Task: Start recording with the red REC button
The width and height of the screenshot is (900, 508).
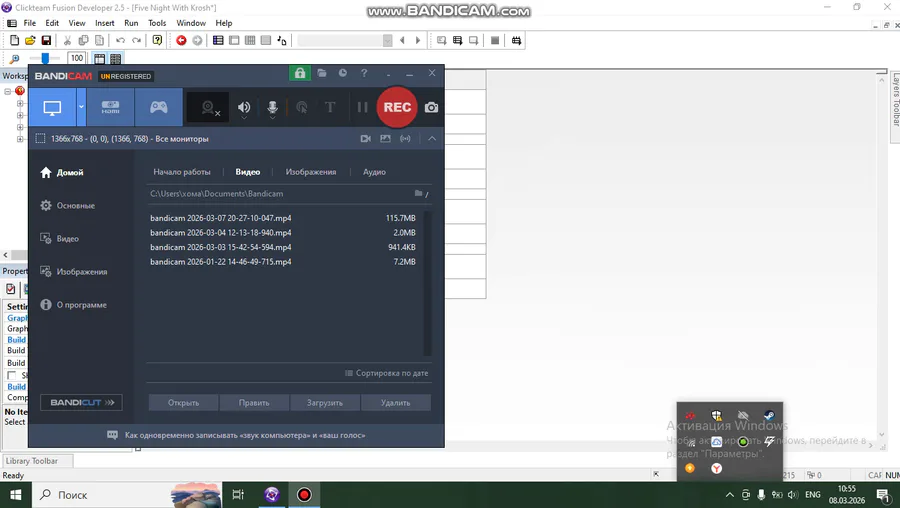Action: 397,107
